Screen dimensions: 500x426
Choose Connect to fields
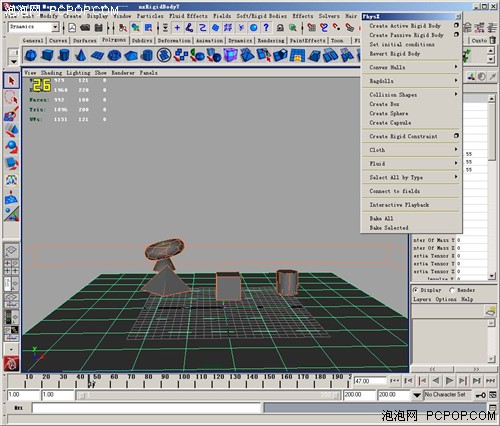(x=395, y=191)
